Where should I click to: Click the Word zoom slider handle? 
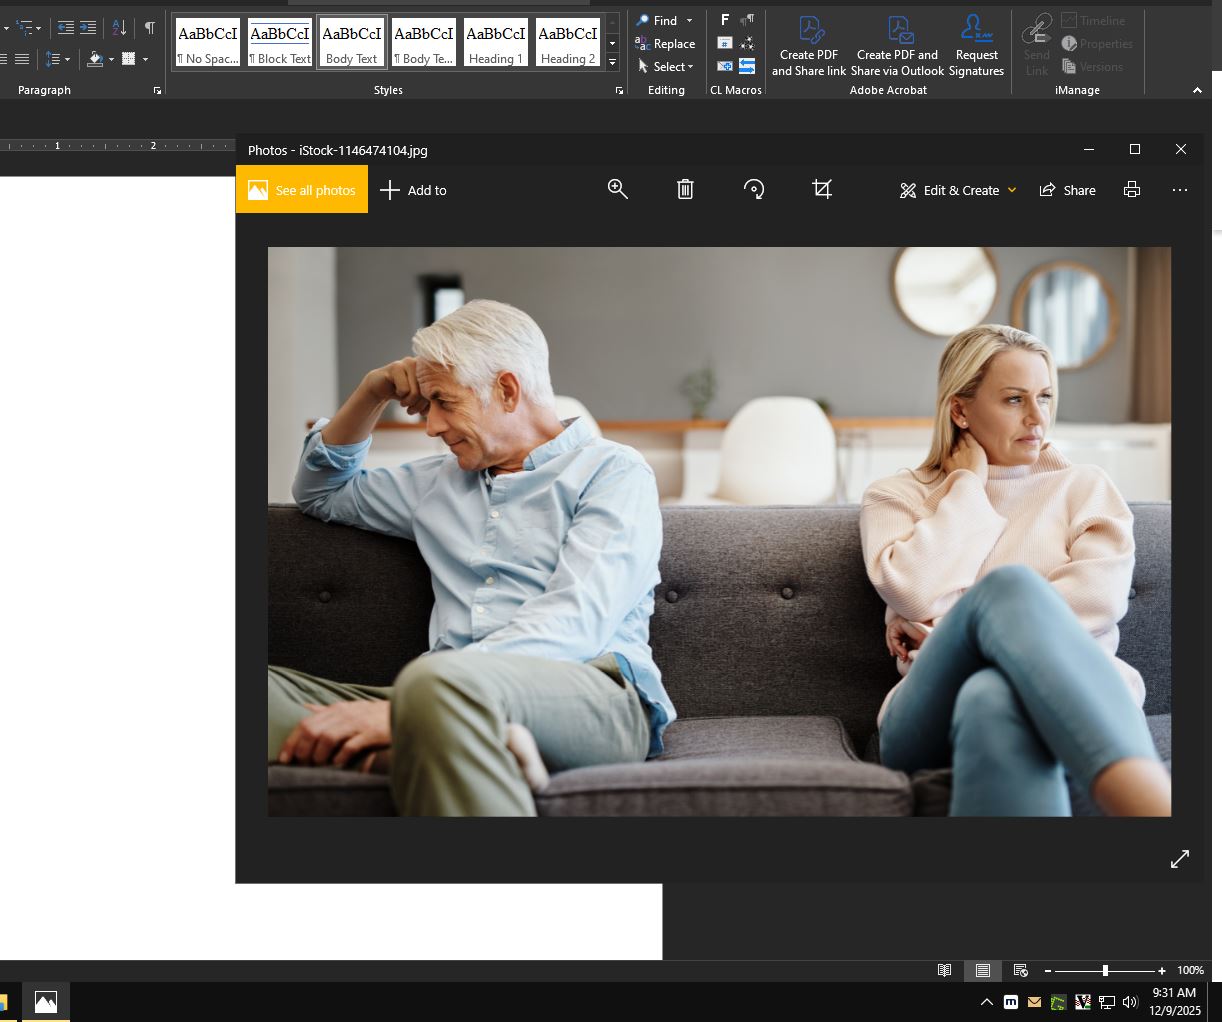pos(1105,970)
